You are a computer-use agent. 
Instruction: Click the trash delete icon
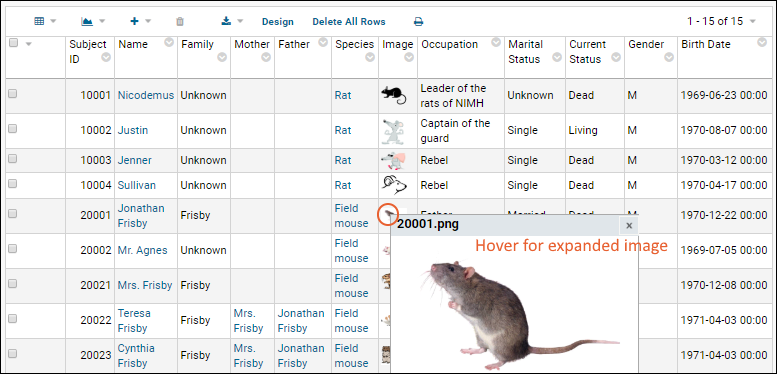(180, 21)
